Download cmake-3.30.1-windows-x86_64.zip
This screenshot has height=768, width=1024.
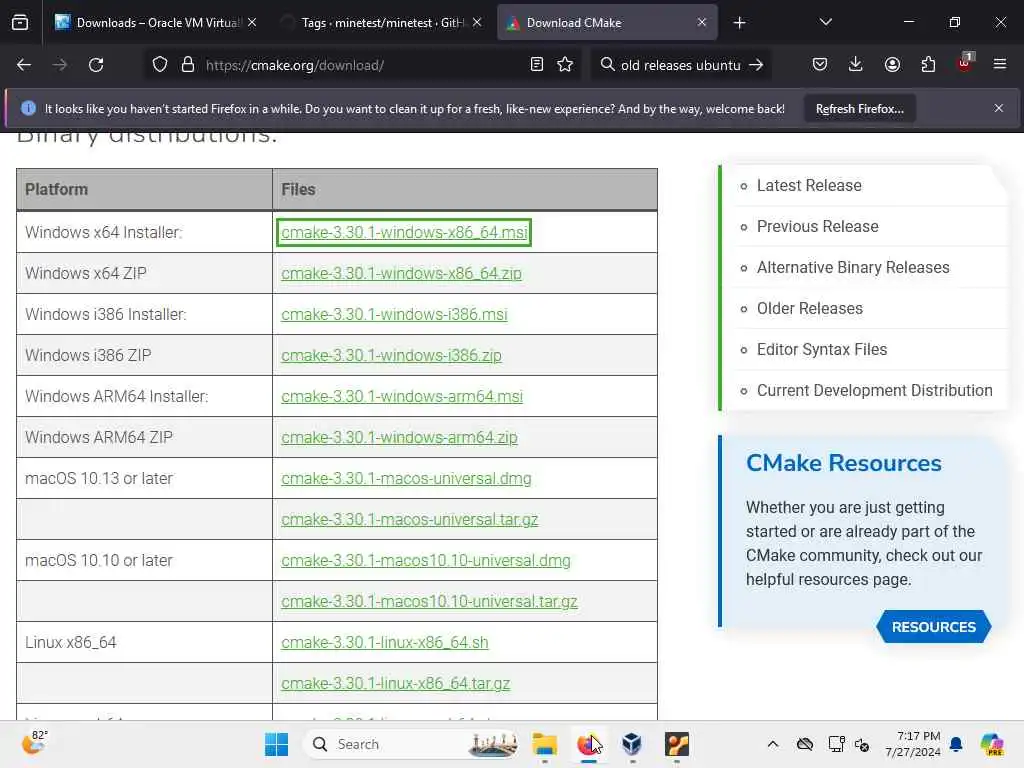[x=401, y=274]
